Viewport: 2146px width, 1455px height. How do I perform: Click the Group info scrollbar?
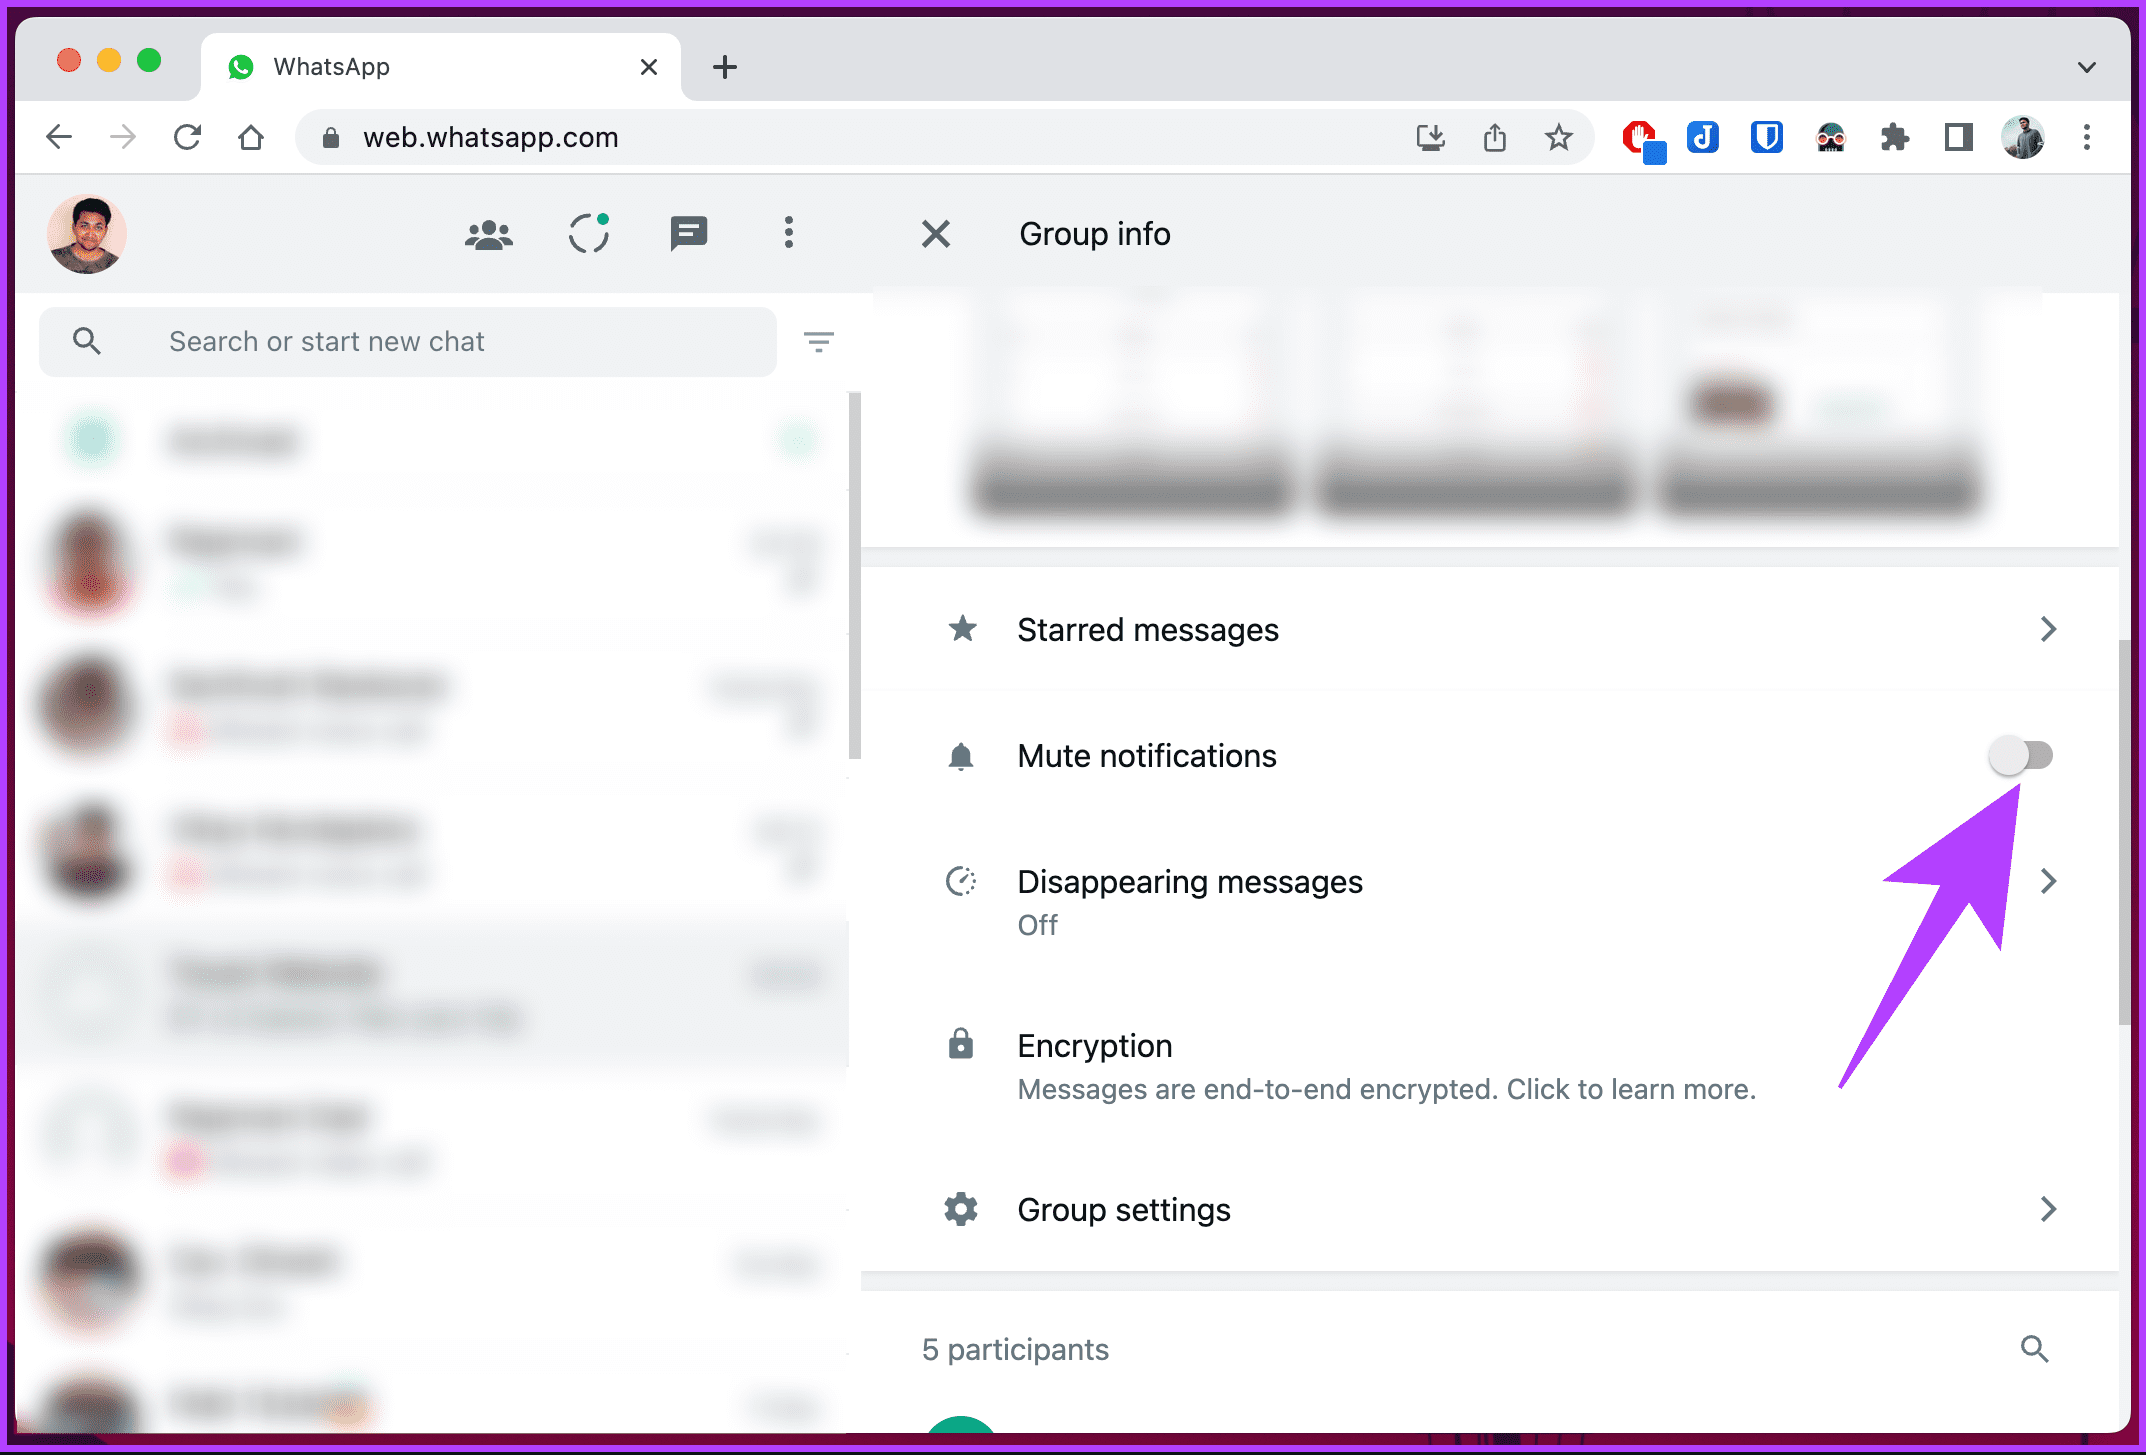coord(2124,832)
